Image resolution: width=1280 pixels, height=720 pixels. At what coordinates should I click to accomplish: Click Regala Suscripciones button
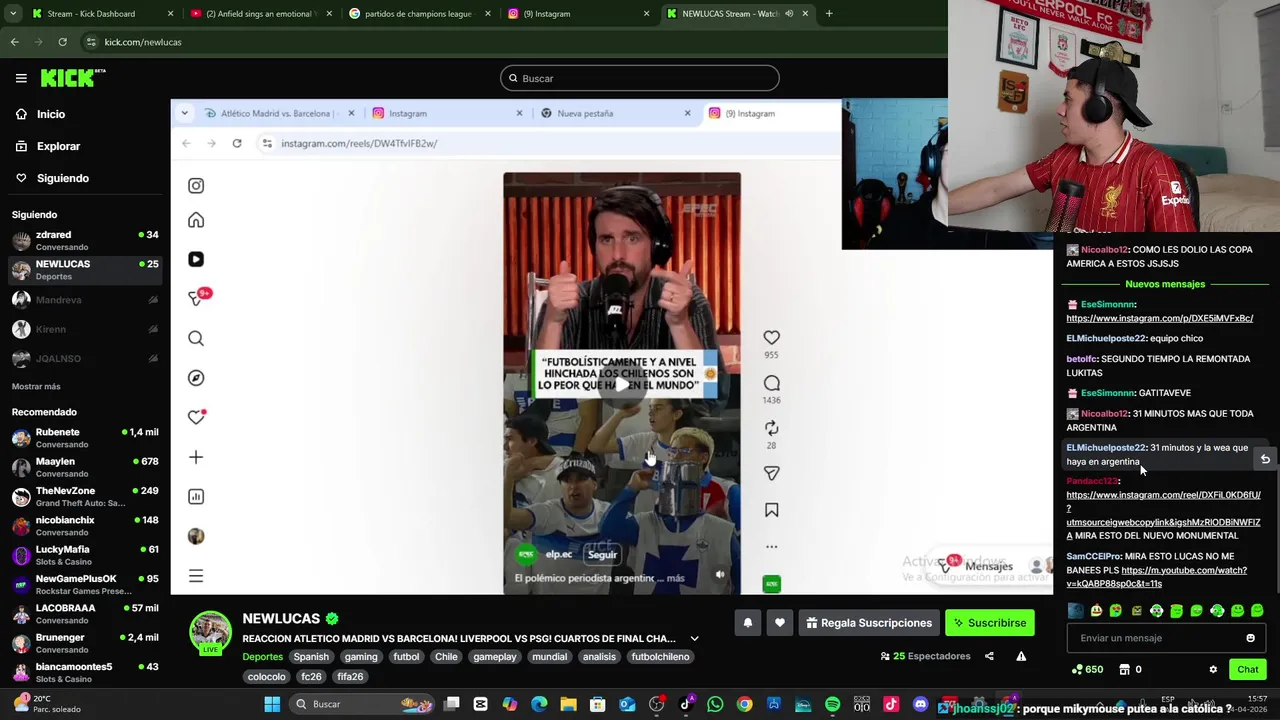pos(867,623)
